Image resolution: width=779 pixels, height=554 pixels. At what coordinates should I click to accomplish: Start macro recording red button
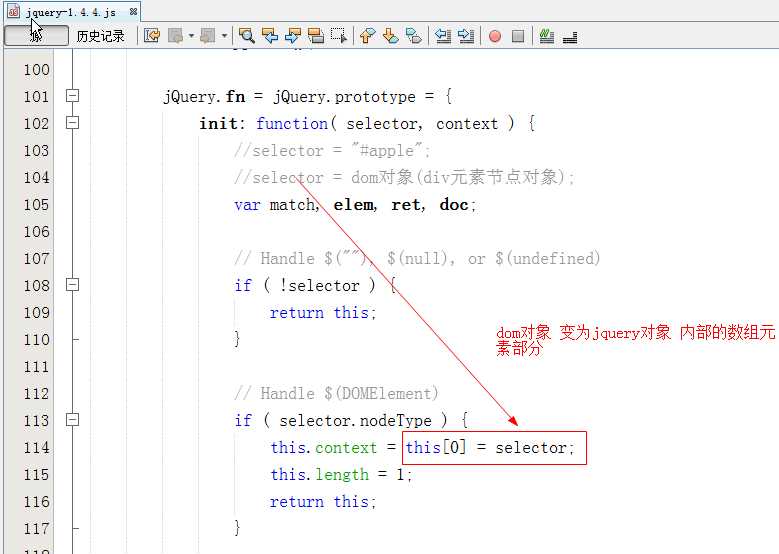495,36
